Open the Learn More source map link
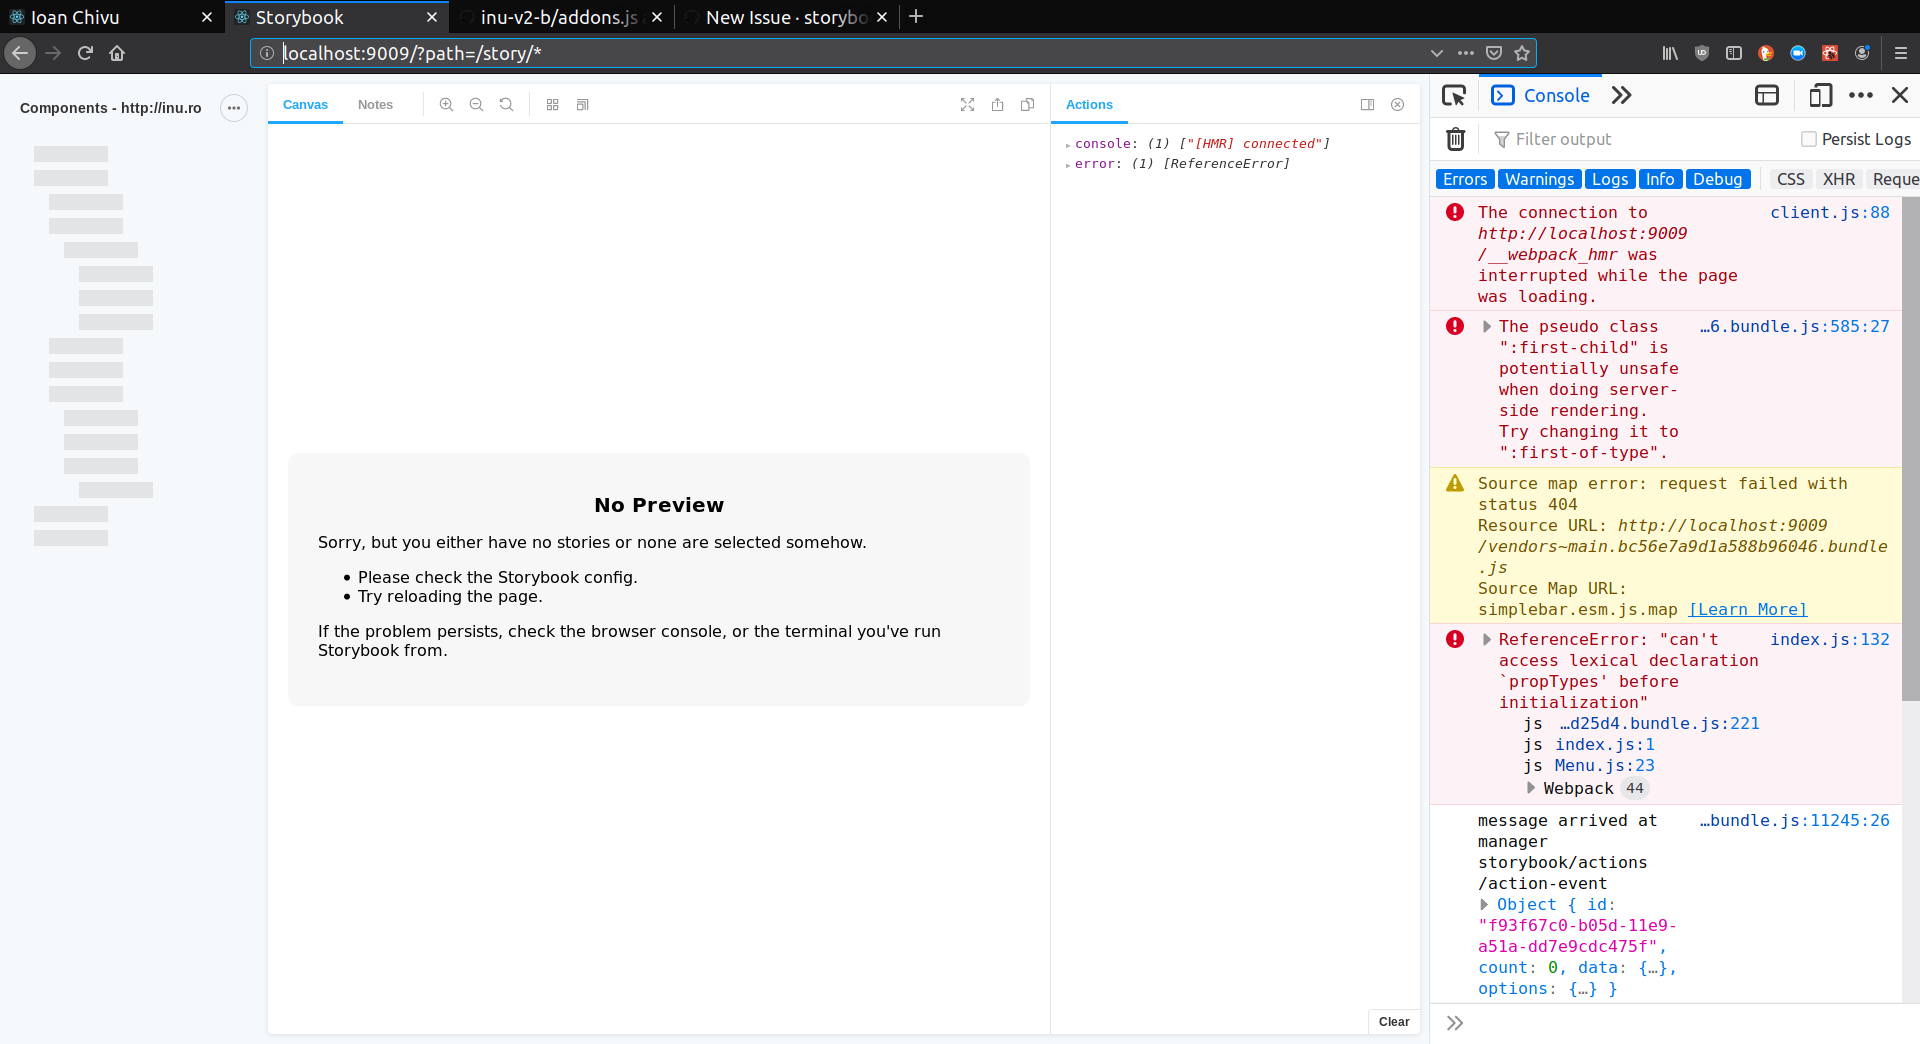The image size is (1920, 1044). click(1747, 609)
